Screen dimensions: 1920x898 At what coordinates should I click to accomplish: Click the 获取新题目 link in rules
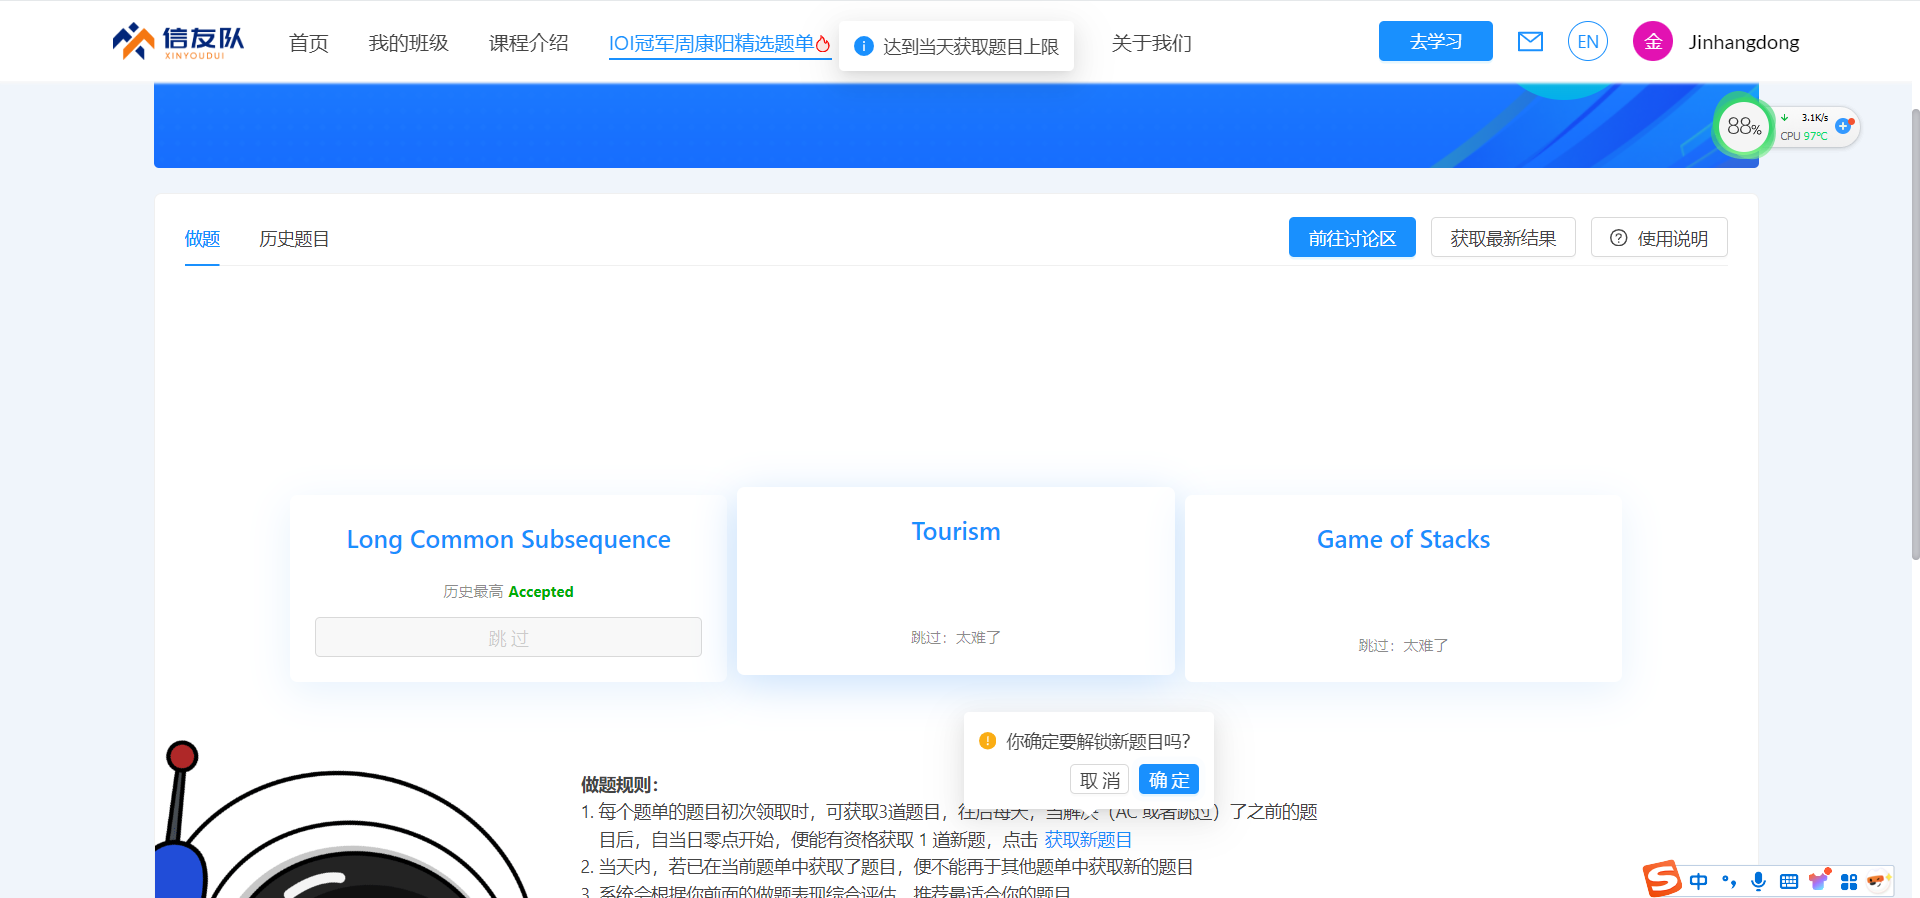(1088, 840)
